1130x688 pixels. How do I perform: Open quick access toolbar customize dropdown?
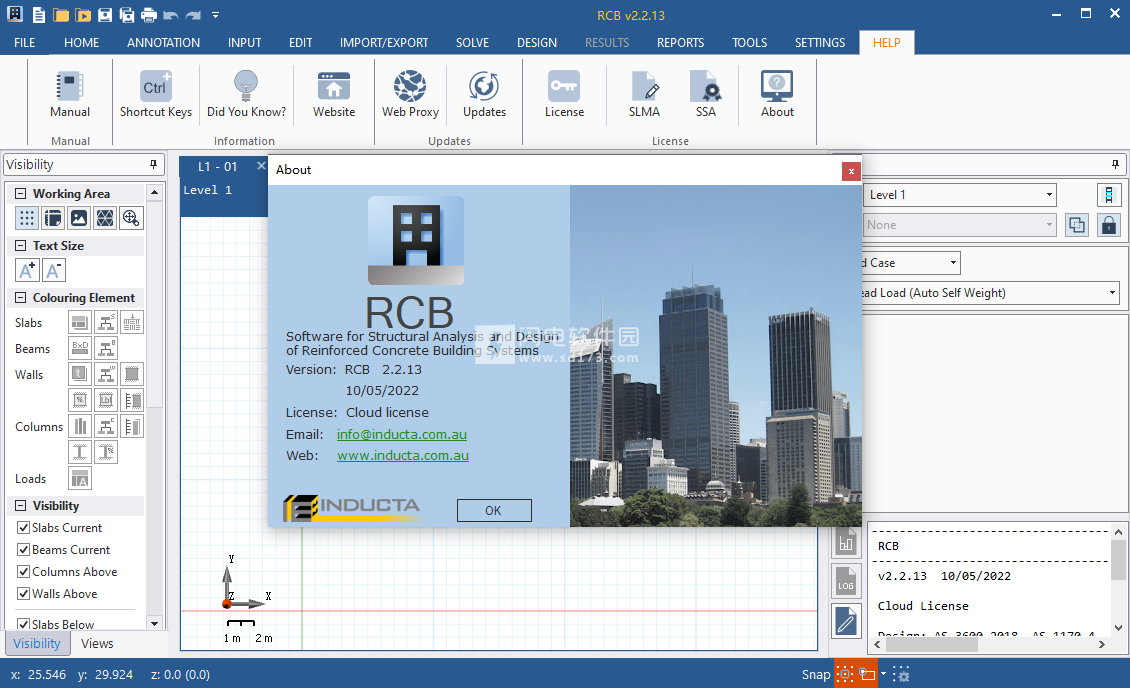pyautogui.click(x=215, y=14)
